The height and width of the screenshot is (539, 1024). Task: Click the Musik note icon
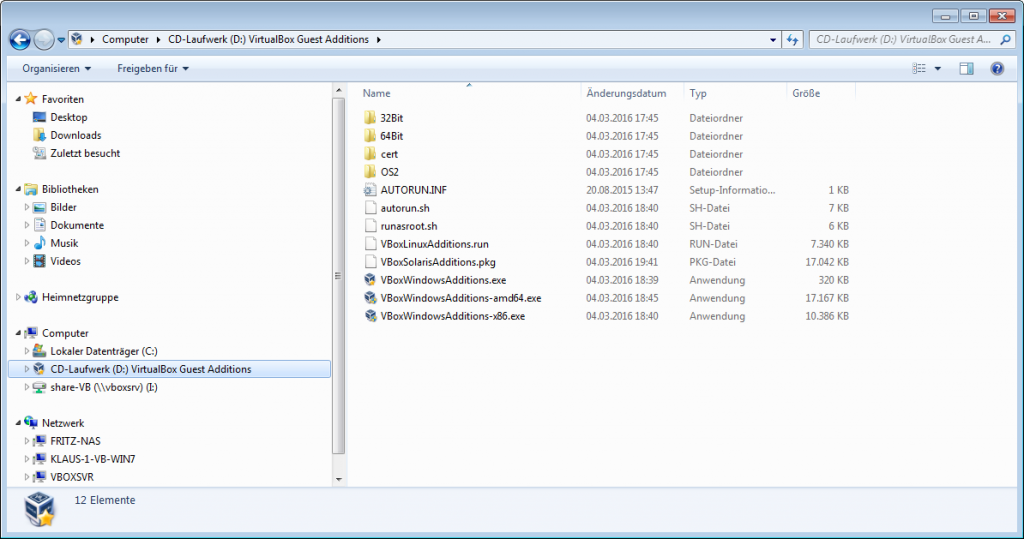click(39, 243)
